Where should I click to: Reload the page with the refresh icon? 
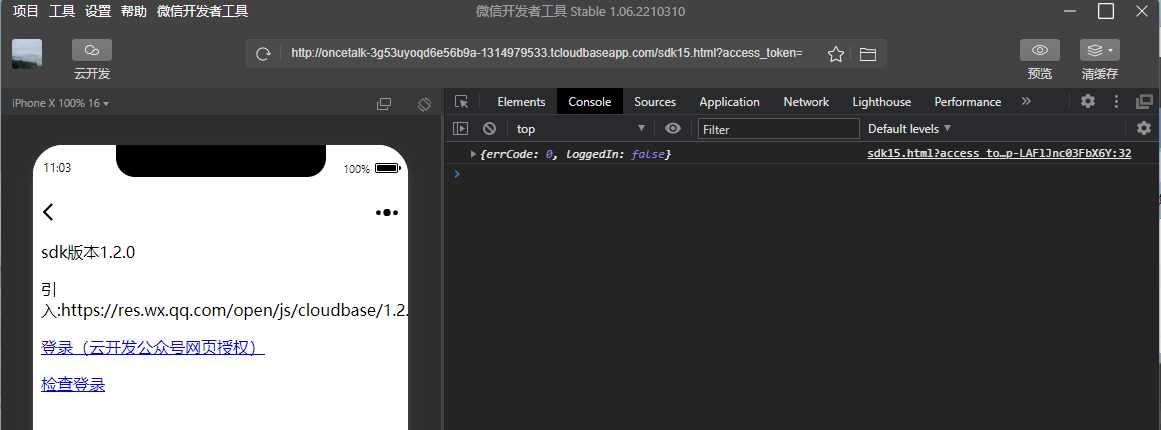(263, 53)
